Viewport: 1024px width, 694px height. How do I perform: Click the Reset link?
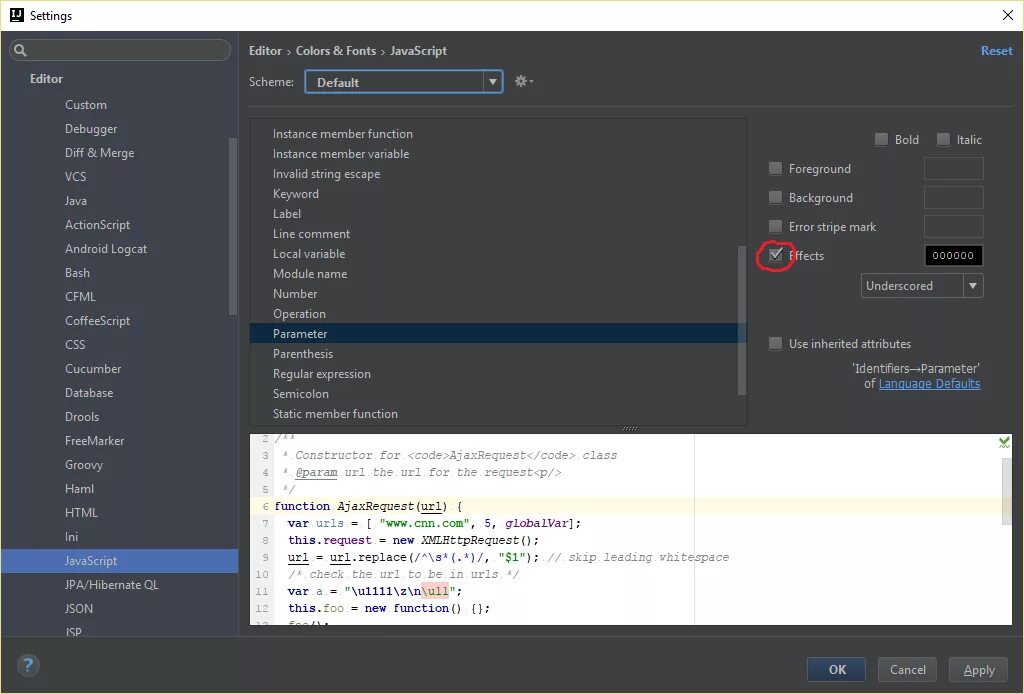click(997, 51)
